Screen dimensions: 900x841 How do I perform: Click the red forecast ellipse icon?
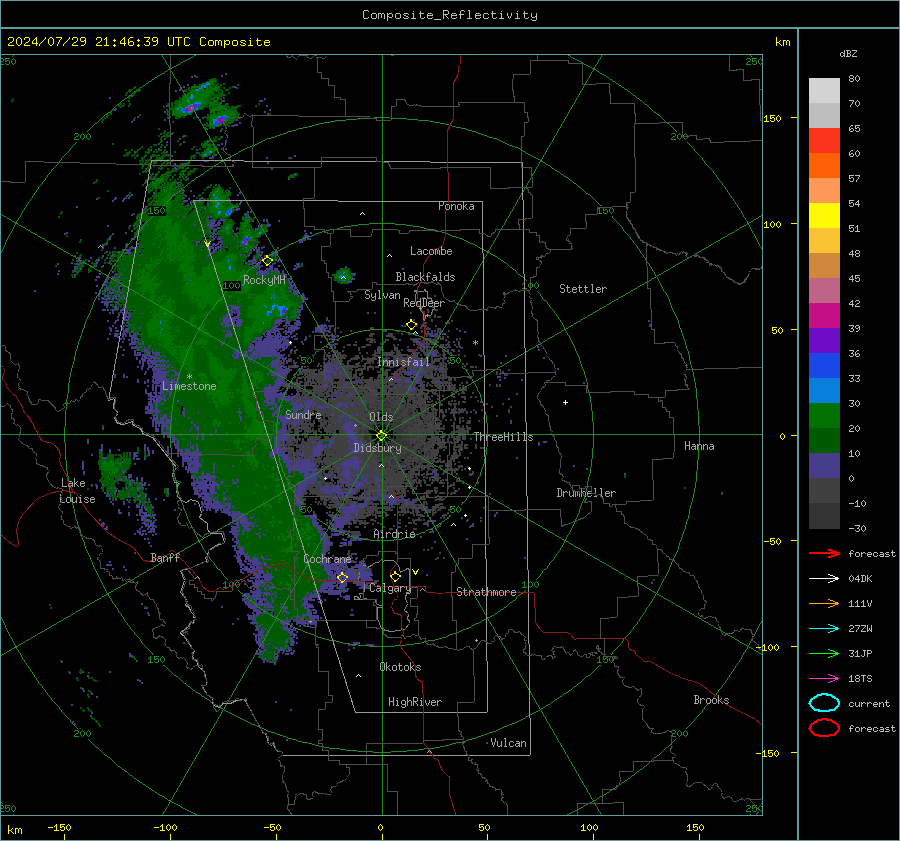(824, 728)
